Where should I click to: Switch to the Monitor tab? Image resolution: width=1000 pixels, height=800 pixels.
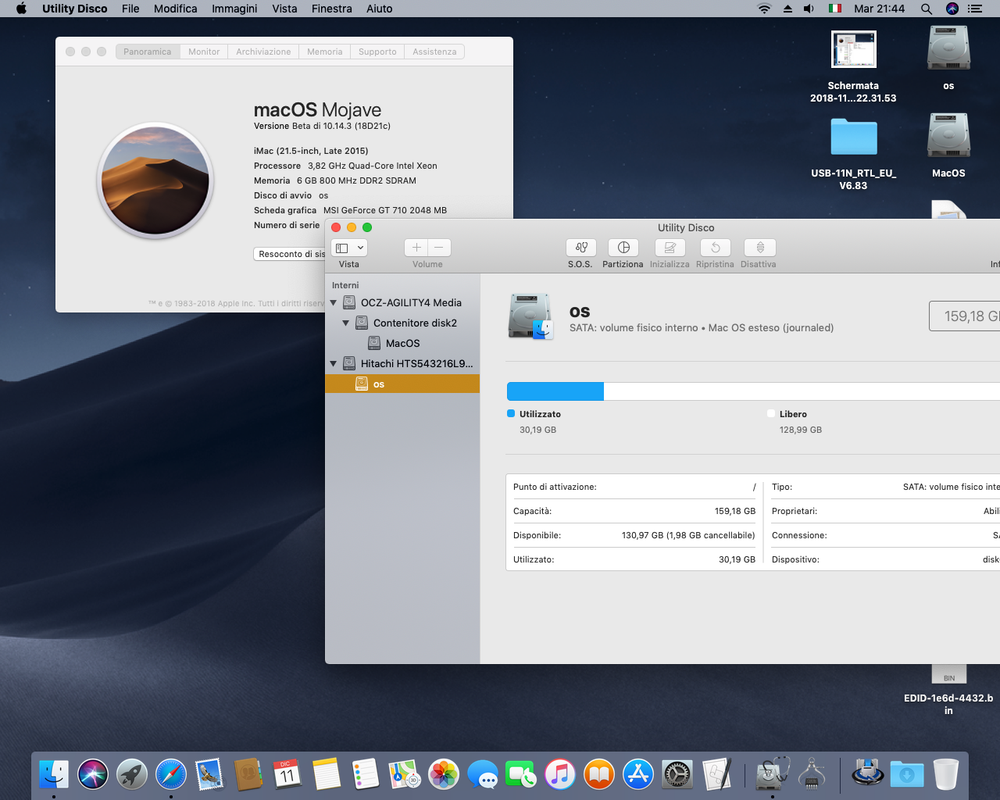tap(204, 52)
